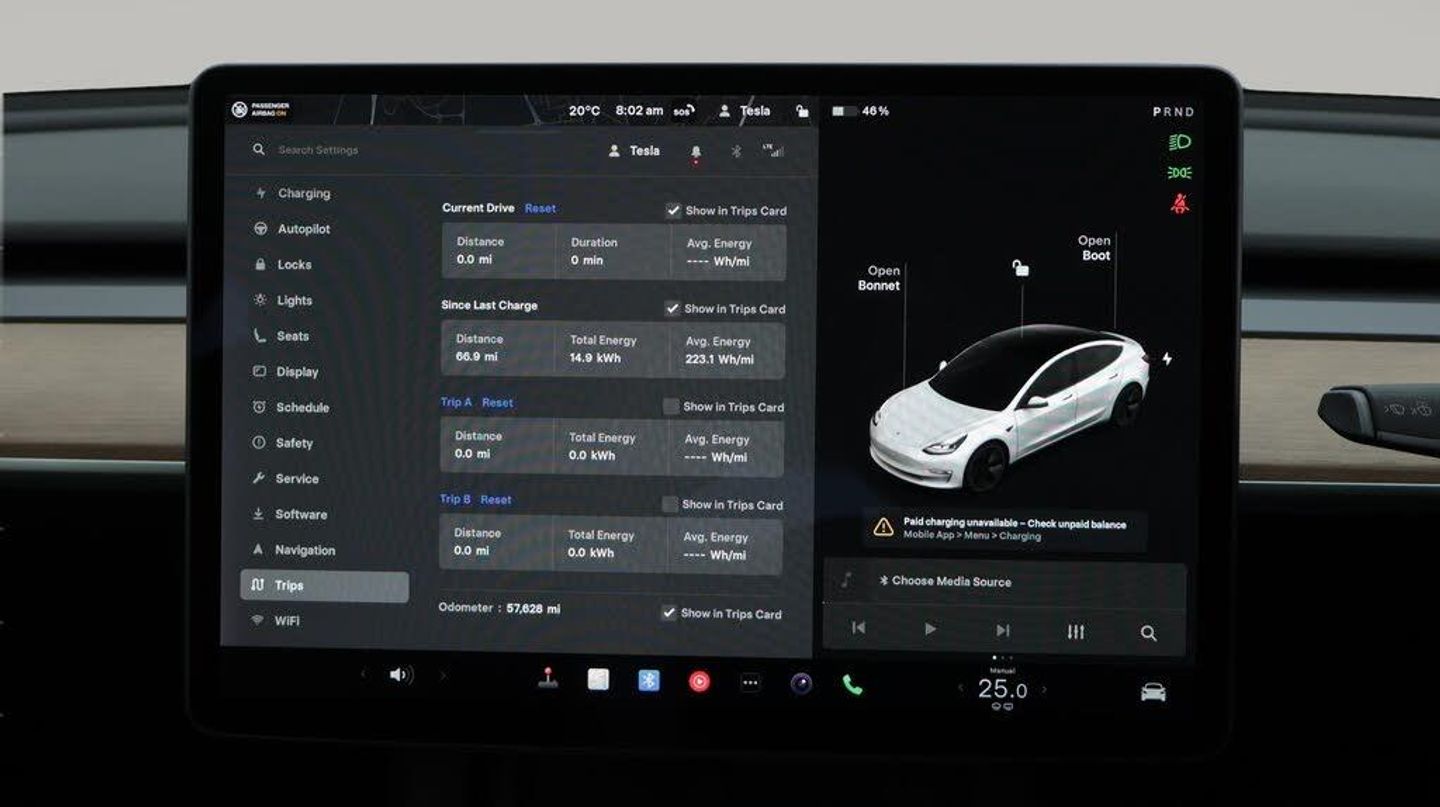Open climate controls via 25.0 temperature
1440x807 pixels.
click(x=1002, y=689)
